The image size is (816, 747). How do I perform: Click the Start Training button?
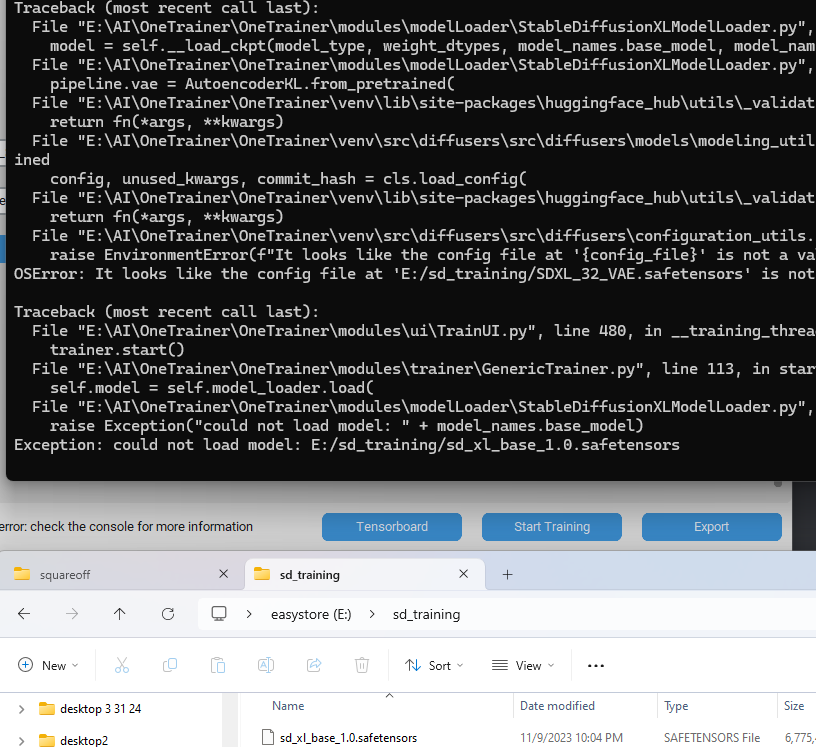pos(552,527)
